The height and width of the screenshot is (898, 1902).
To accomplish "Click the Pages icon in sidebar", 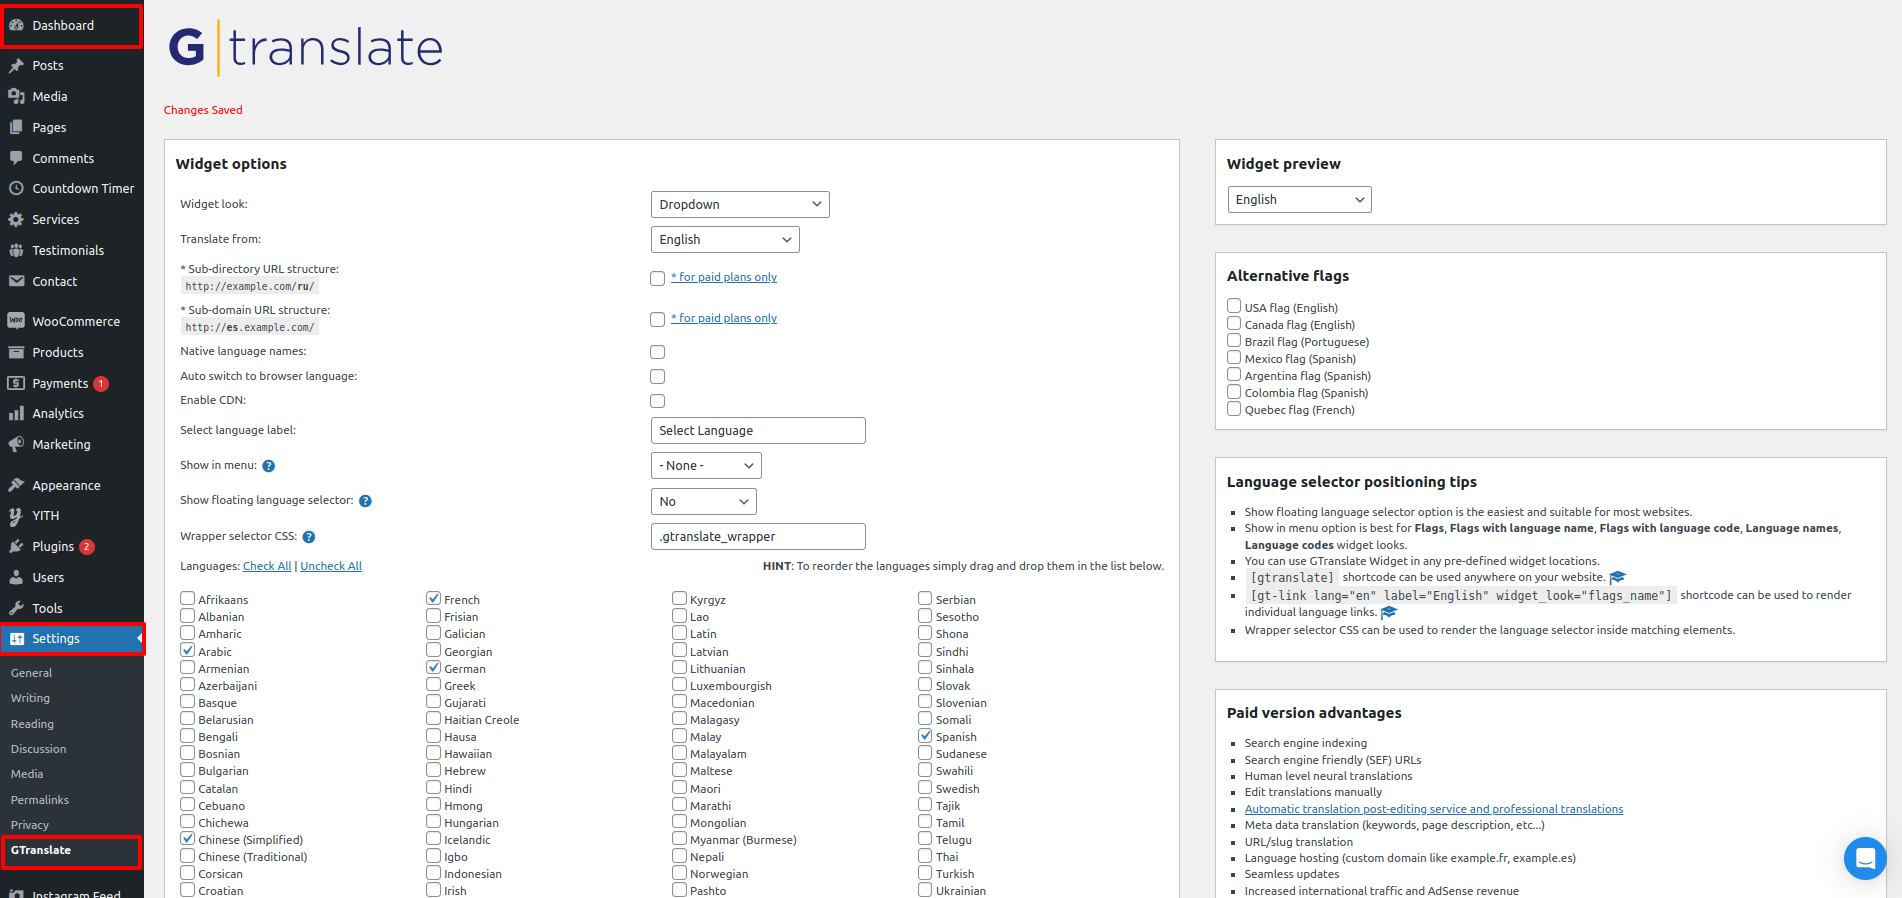I will 16,127.
